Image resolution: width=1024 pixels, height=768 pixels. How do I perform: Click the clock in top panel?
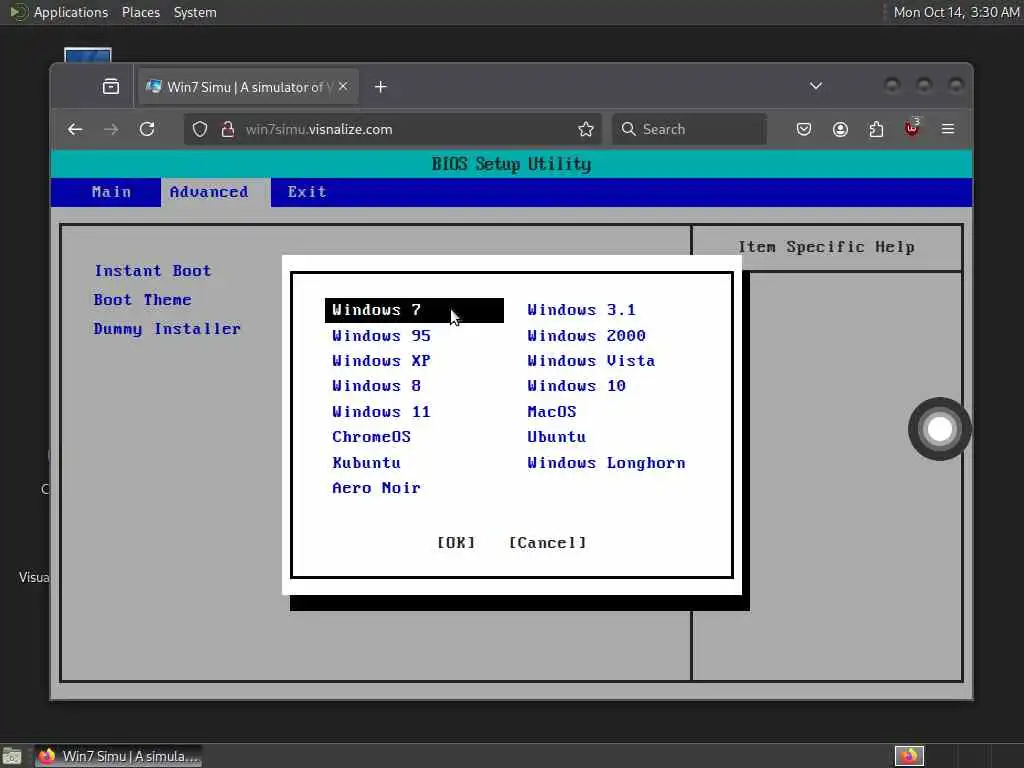(x=956, y=12)
